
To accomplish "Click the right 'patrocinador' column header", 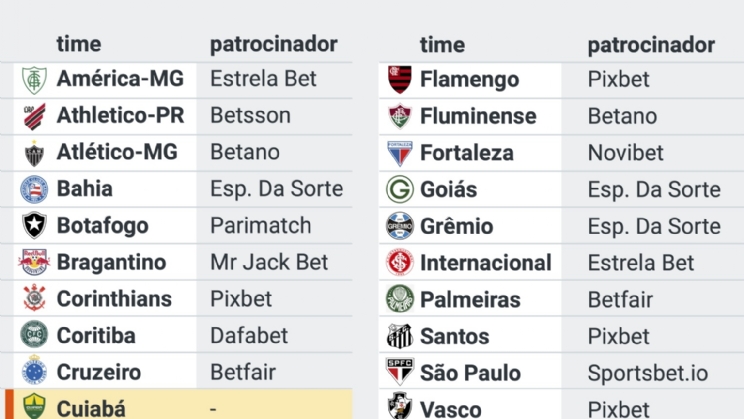I will [x=651, y=45].
